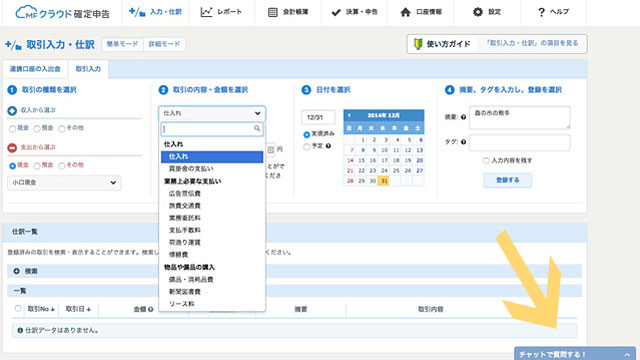This screenshot has width=640, height=360.
Task: Select 現金 radio under 支出
Action: click(x=13, y=166)
